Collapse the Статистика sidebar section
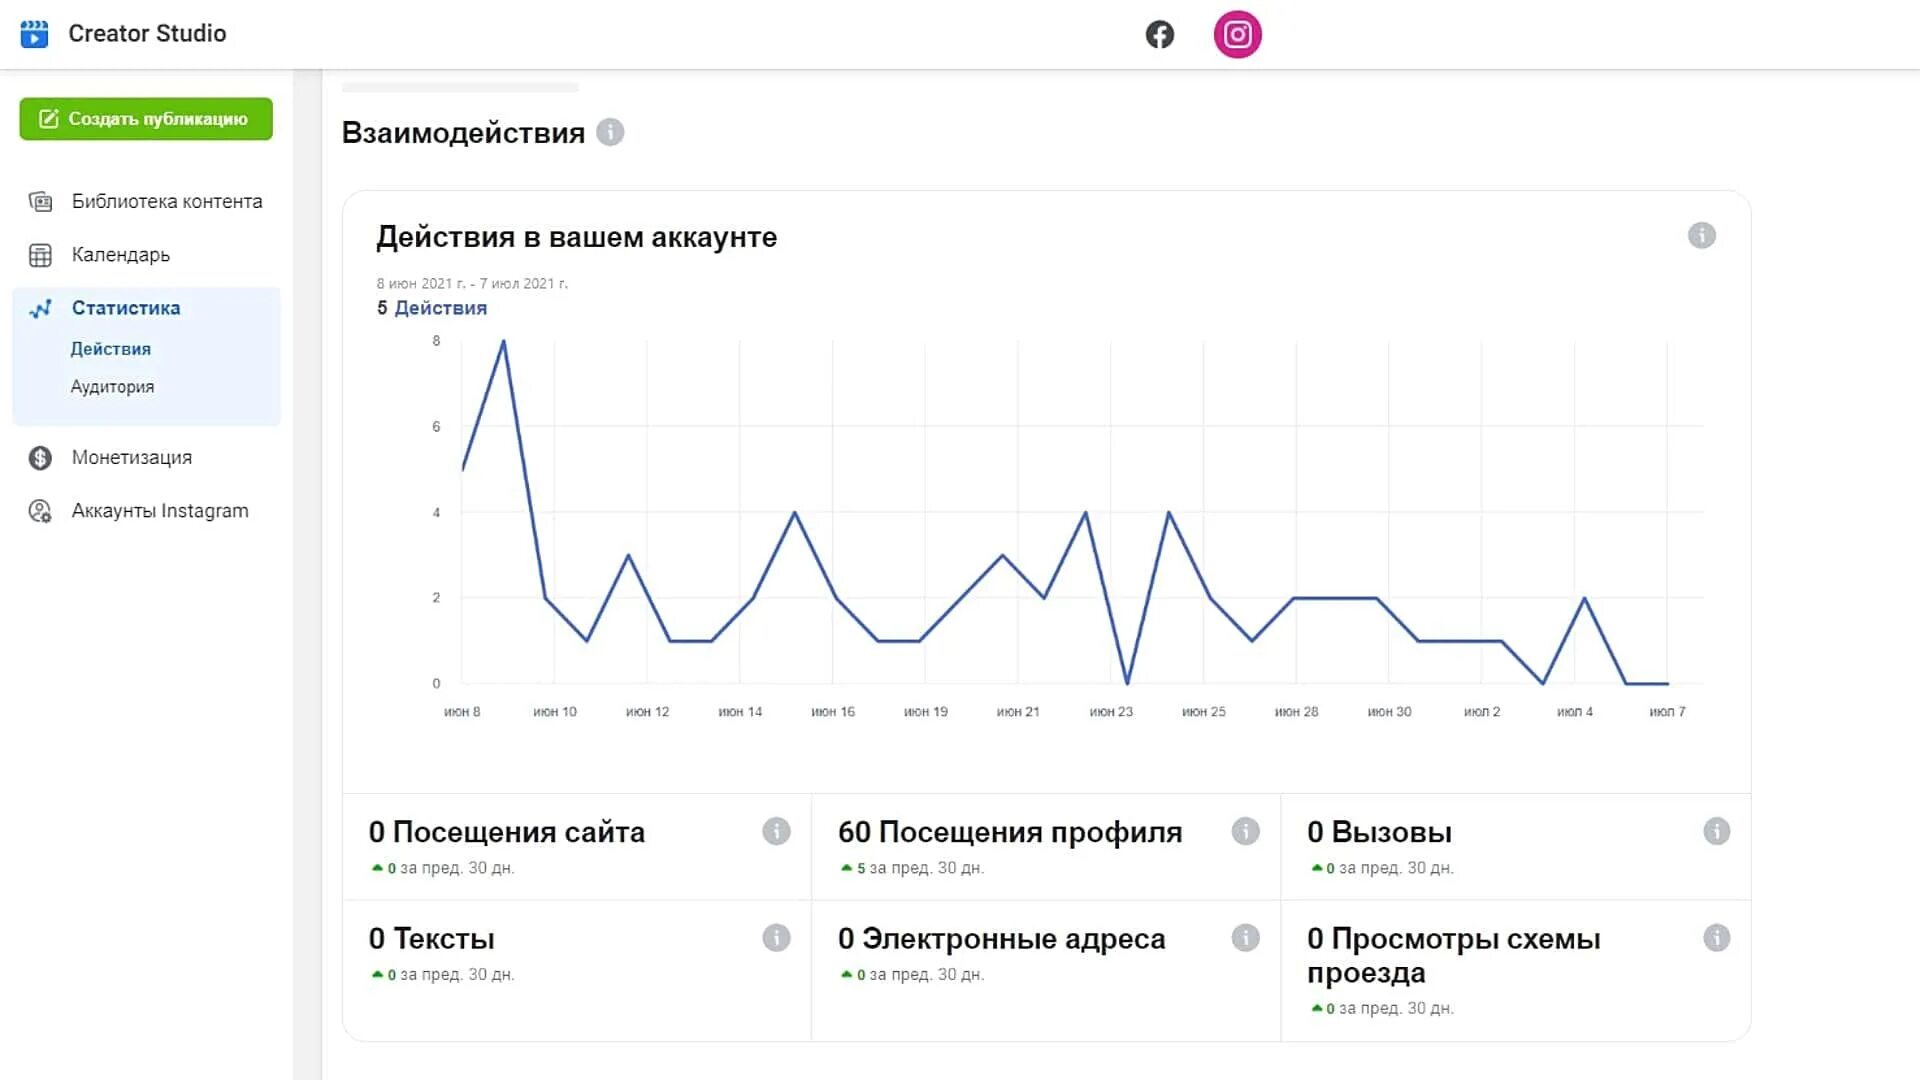Viewport: 1920px width, 1080px height. point(125,308)
